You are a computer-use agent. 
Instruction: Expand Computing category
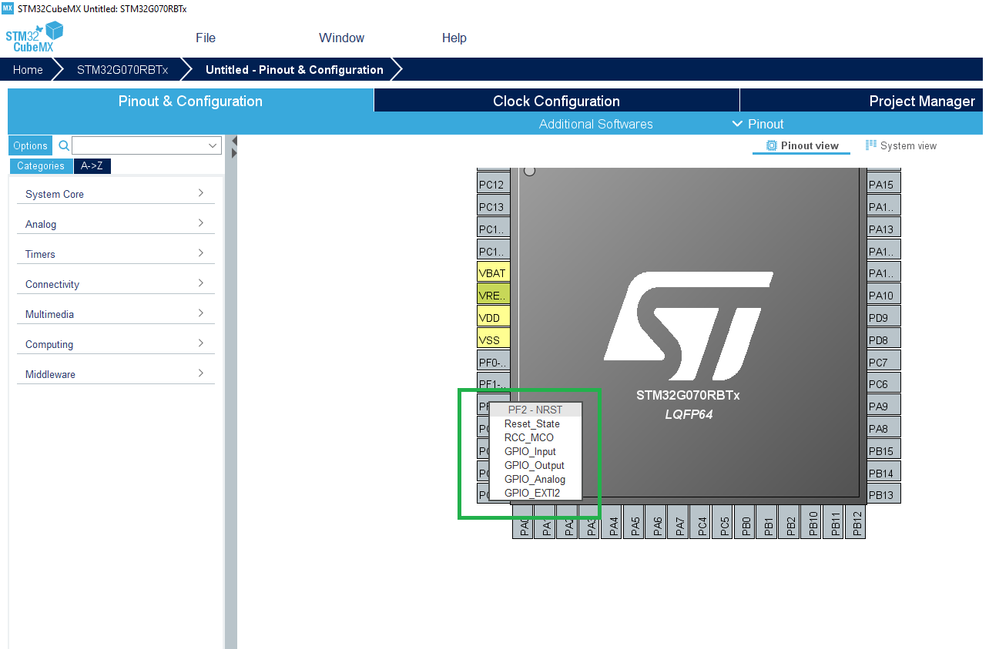[115, 343]
